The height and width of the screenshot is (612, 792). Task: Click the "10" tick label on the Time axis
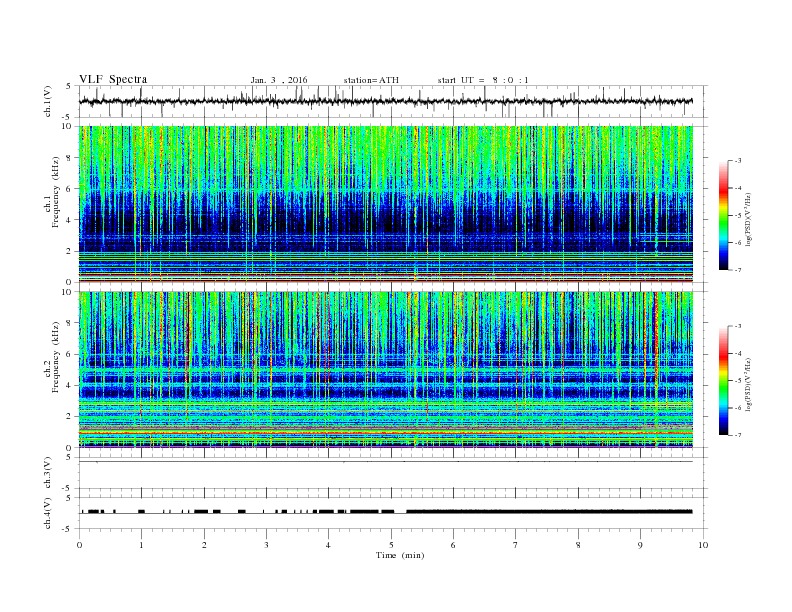tap(703, 545)
